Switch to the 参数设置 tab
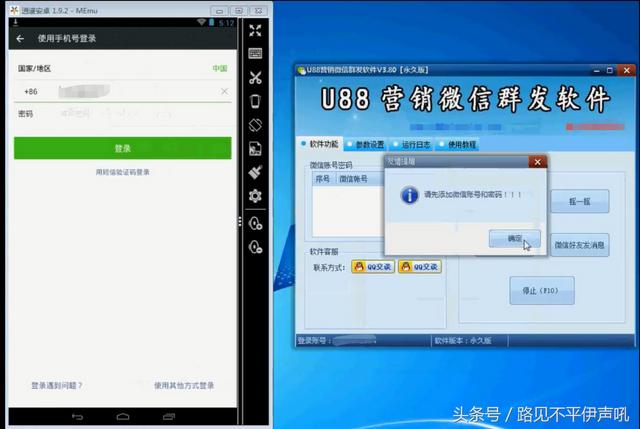 [x=366, y=144]
